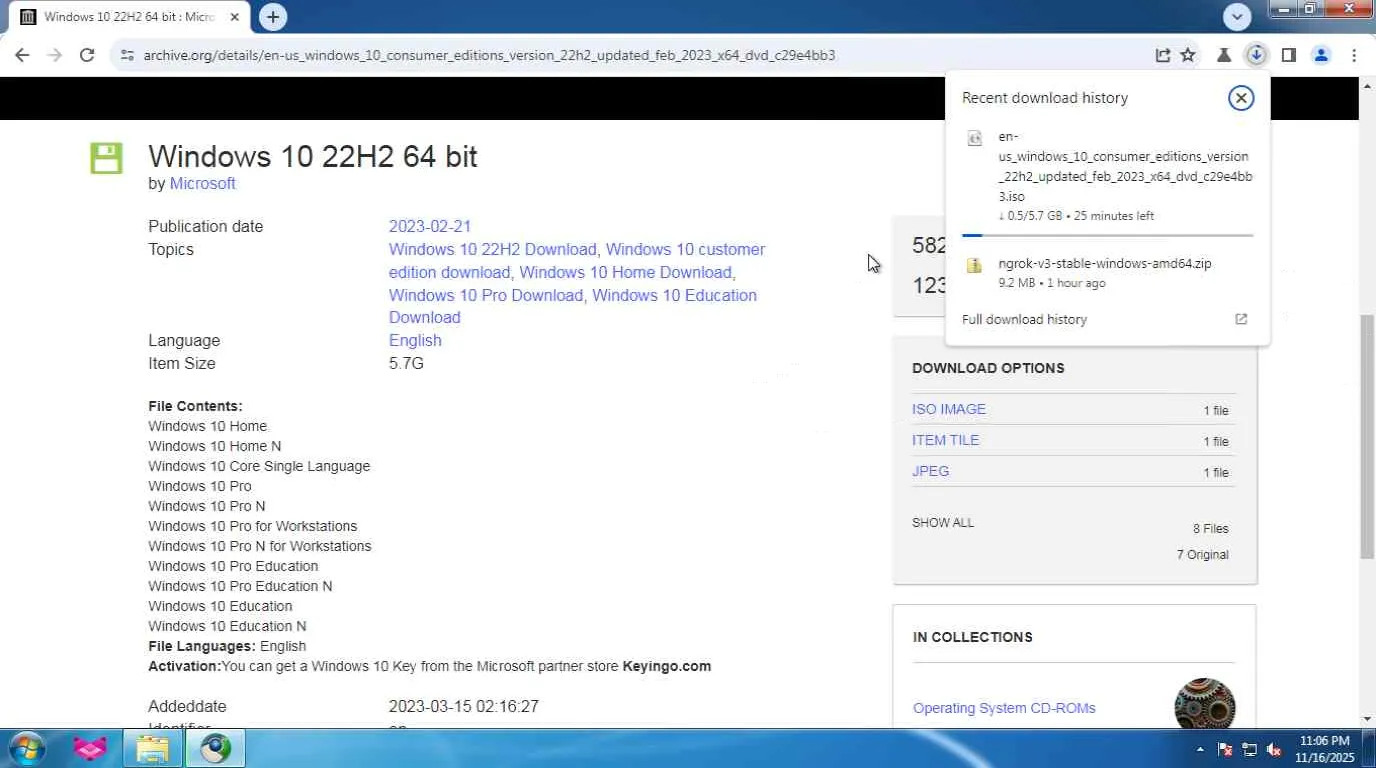Click the green floppy disk software icon
Image resolution: width=1376 pixels, height=768 pixels.
(x=106, y=158)
